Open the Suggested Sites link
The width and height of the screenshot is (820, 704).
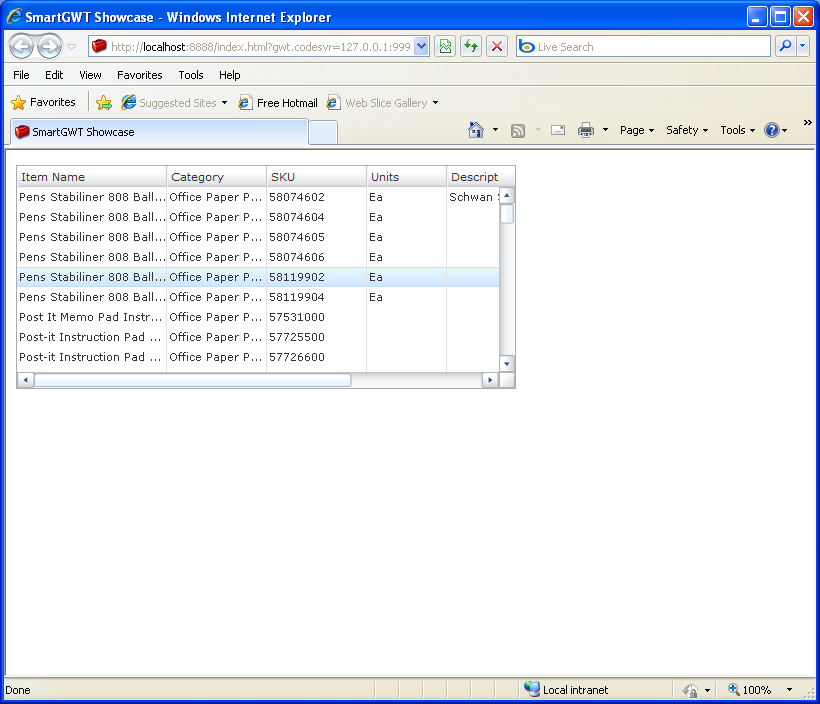tap(175, 103)
